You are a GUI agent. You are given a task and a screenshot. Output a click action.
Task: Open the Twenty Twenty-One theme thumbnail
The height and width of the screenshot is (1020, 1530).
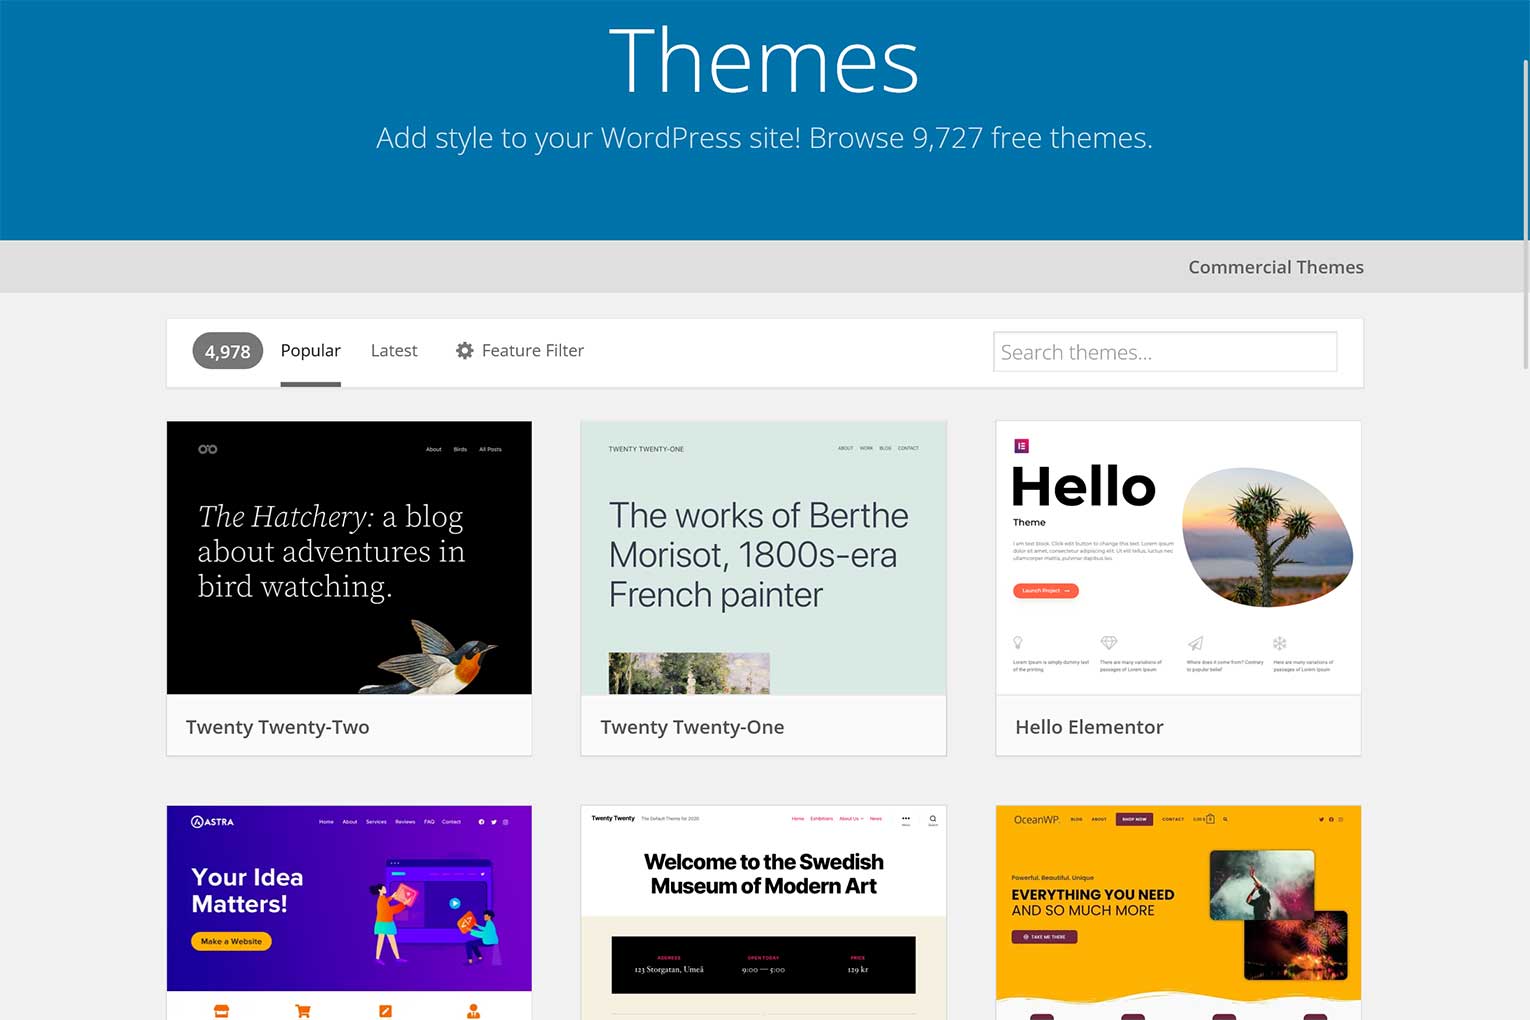pyautogui.click(x=763, y=558)
